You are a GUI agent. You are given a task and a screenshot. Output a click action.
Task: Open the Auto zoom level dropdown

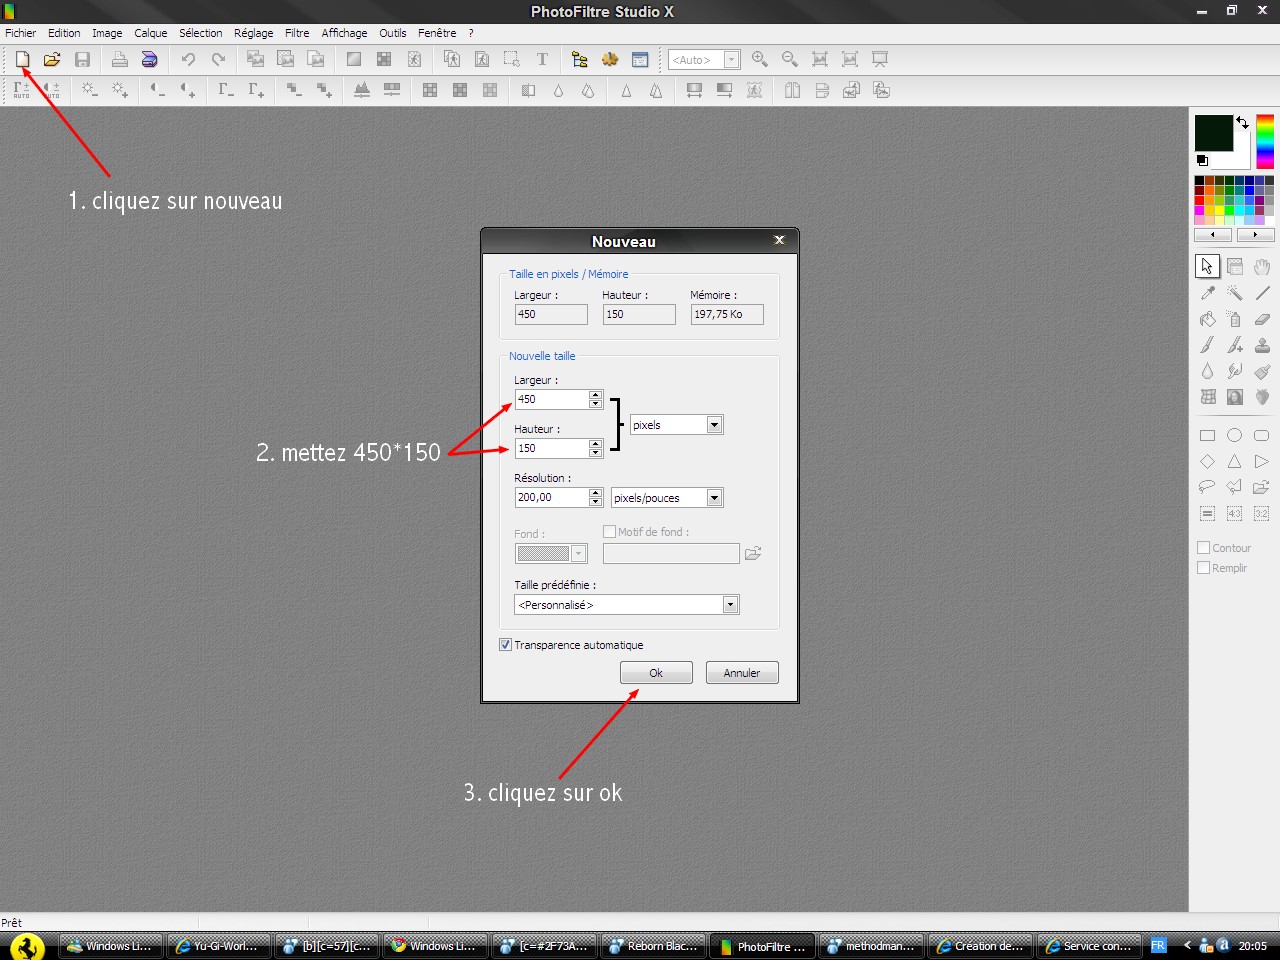pos(731,60)
